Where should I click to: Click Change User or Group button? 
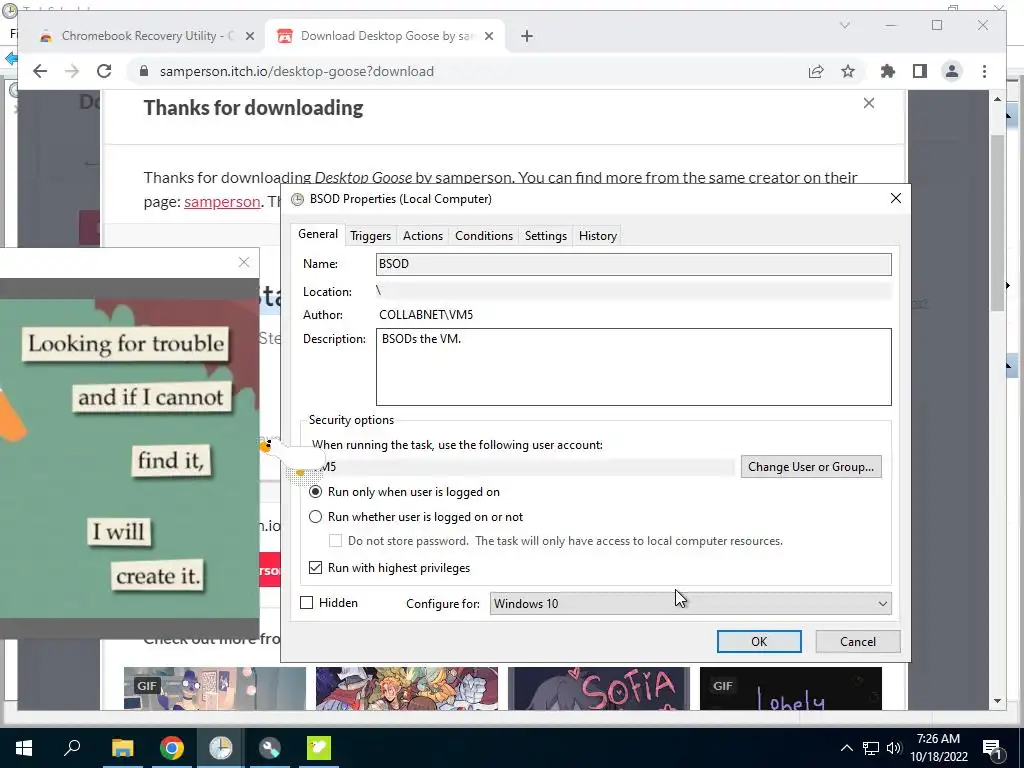pyautogui.click(x=811, y=467)
